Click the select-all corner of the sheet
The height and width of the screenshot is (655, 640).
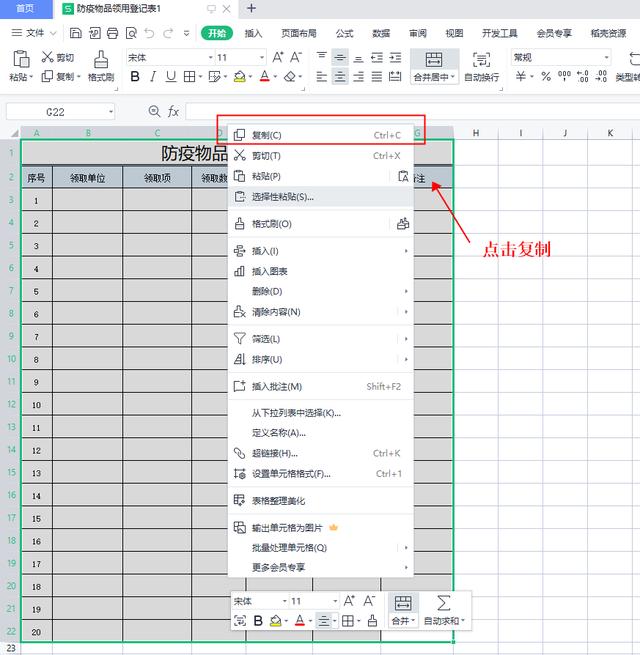(14, 133)
